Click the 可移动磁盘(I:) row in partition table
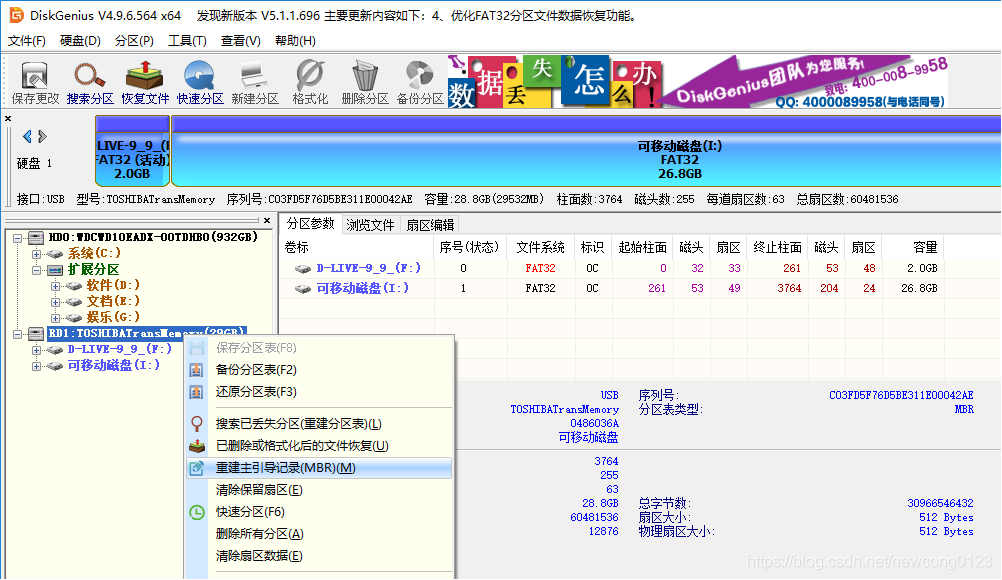The image size is (1002, 580). [x=613, y=288]
